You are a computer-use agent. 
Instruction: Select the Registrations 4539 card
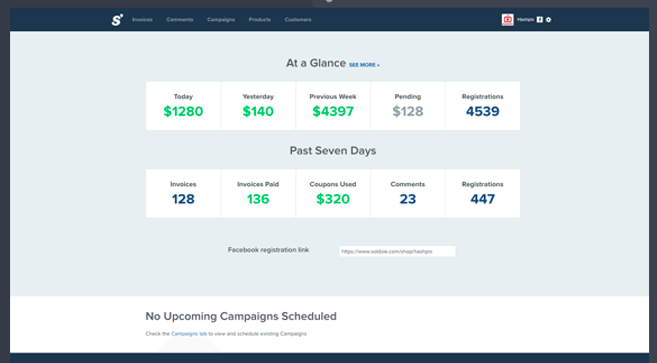pos(483,106)
